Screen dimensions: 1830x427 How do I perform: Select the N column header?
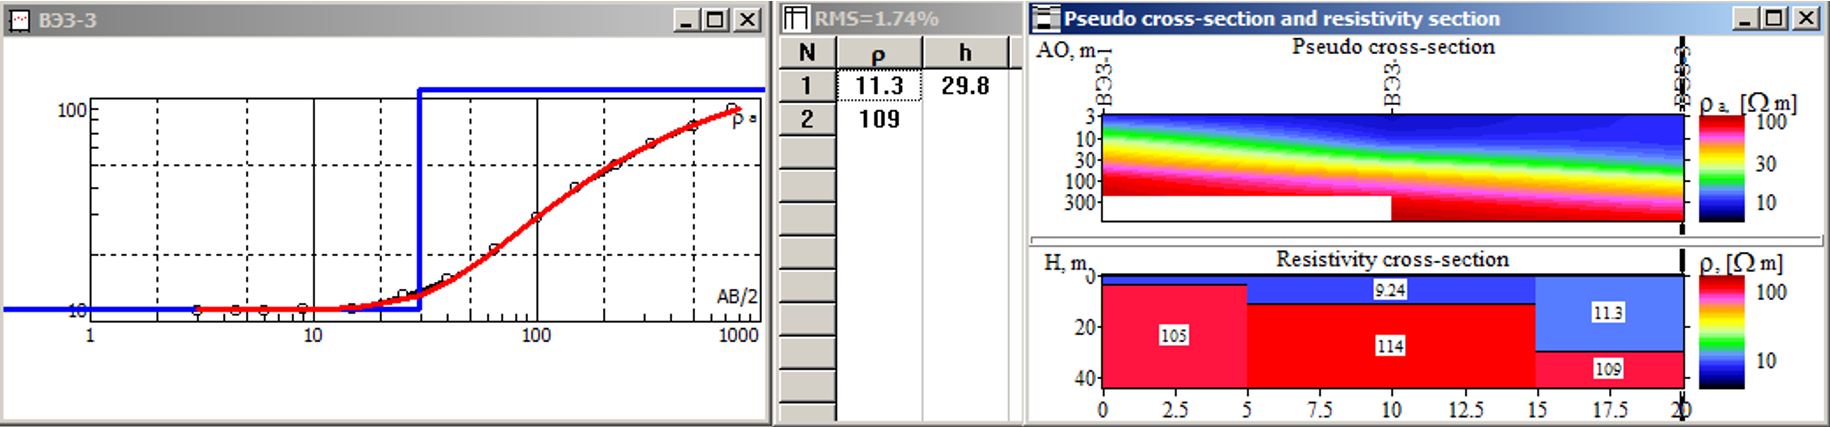[807, 53]
